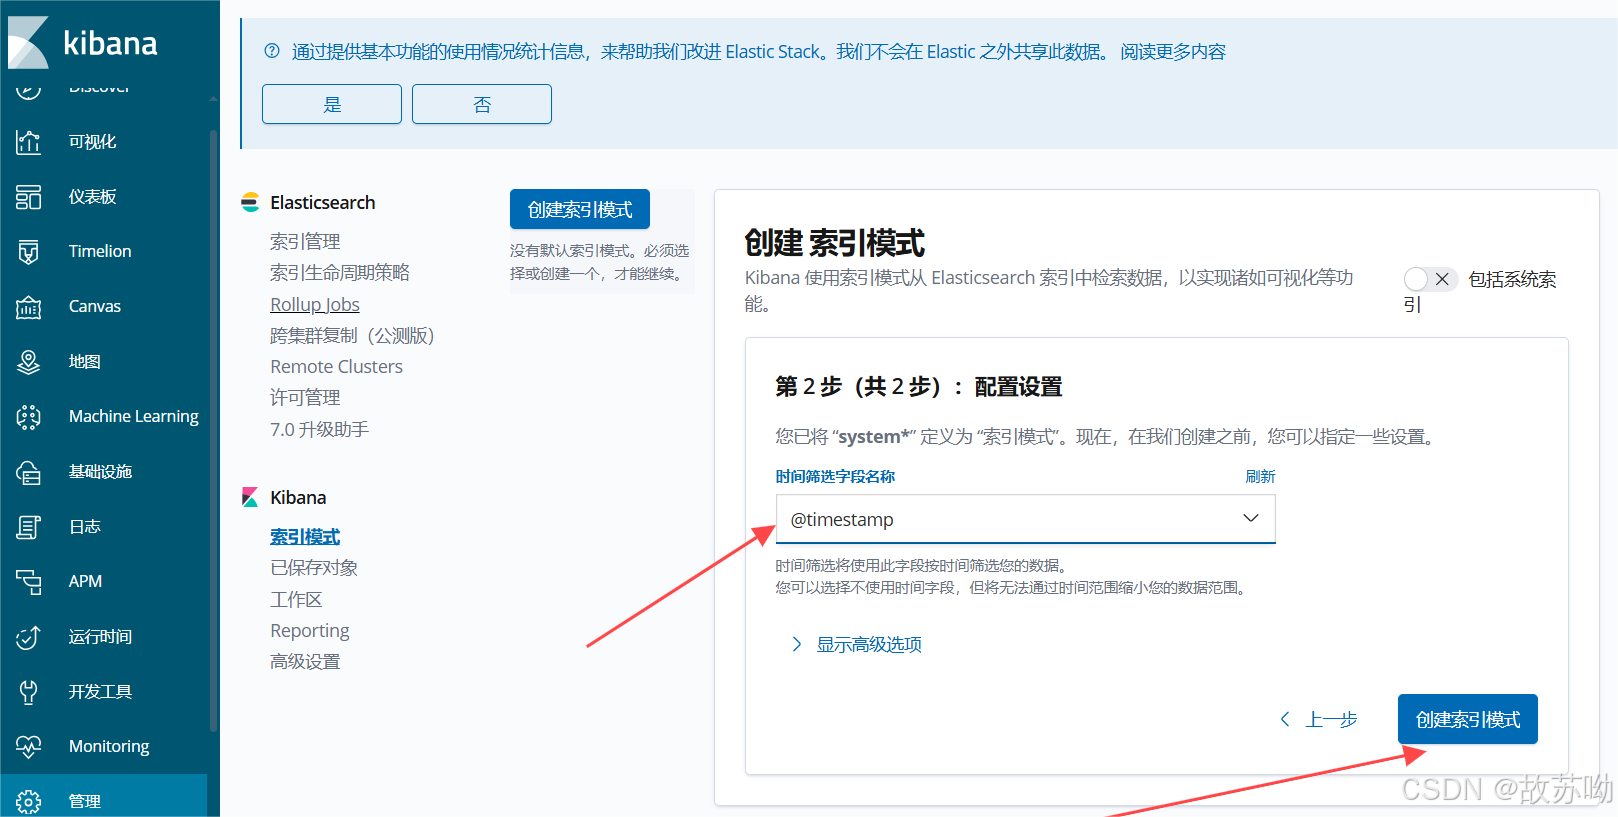Click the help icon in the notice banner
The height and width of the screenshot is (817, 1618).
(272, 51)
